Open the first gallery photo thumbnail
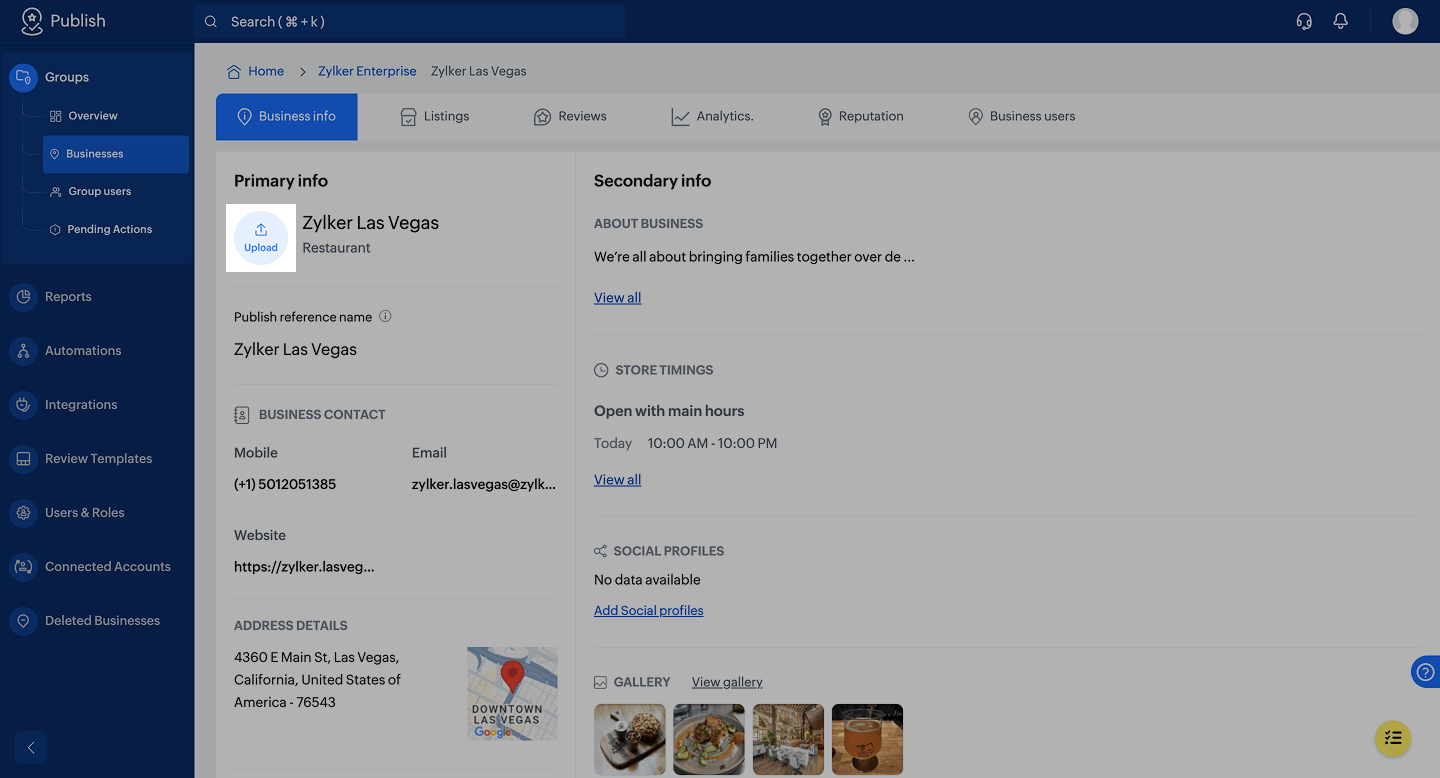This screenshot has width=1440, height=778. (x=630, y=740)
